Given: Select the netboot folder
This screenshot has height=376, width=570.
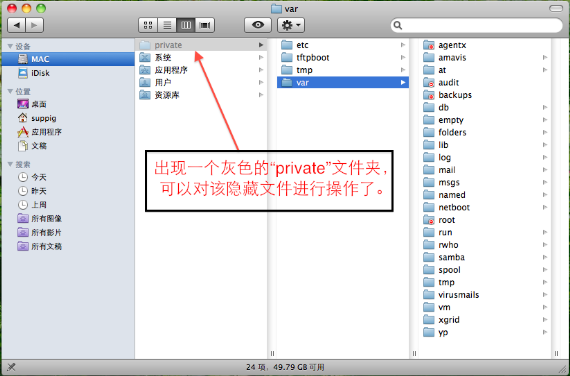Looking at the screenshot, I should point(485,207).
